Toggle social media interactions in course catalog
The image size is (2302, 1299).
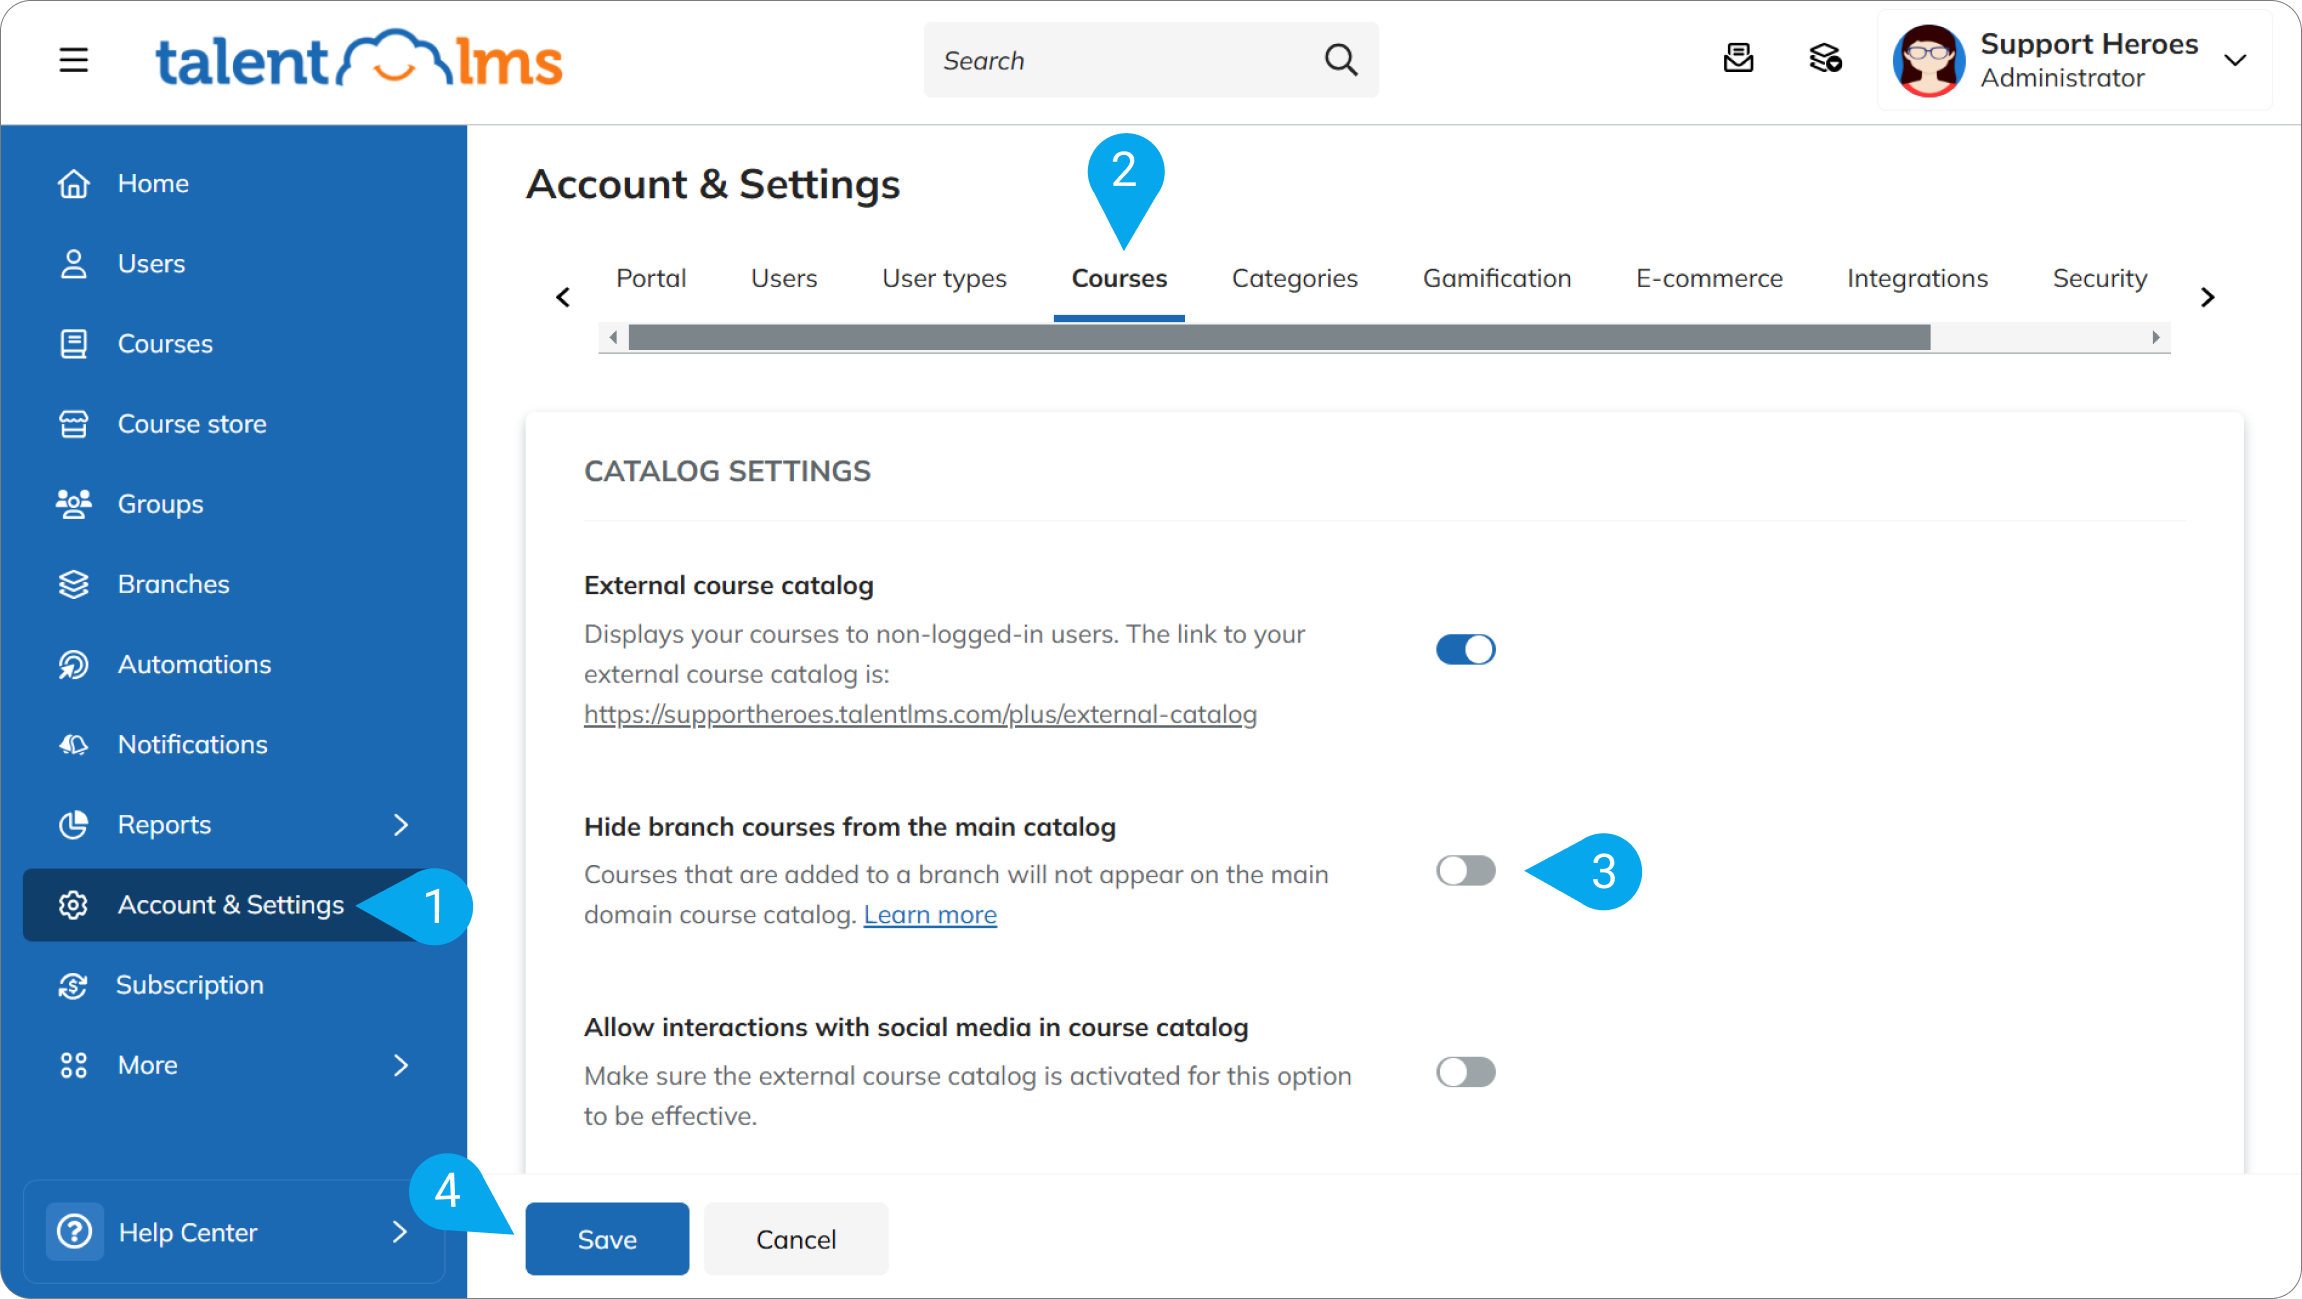coord(1465,1073)
